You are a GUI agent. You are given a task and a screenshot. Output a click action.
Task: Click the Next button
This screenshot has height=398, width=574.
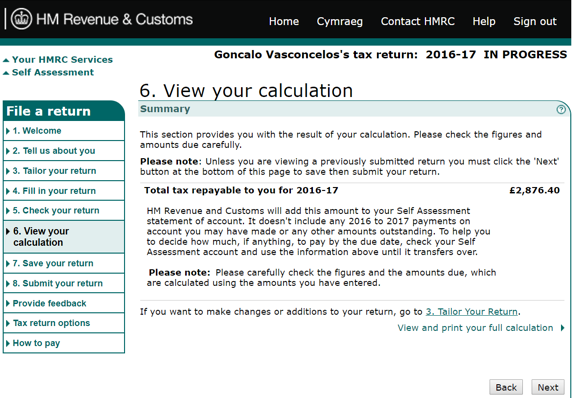[x=548, y=387]
